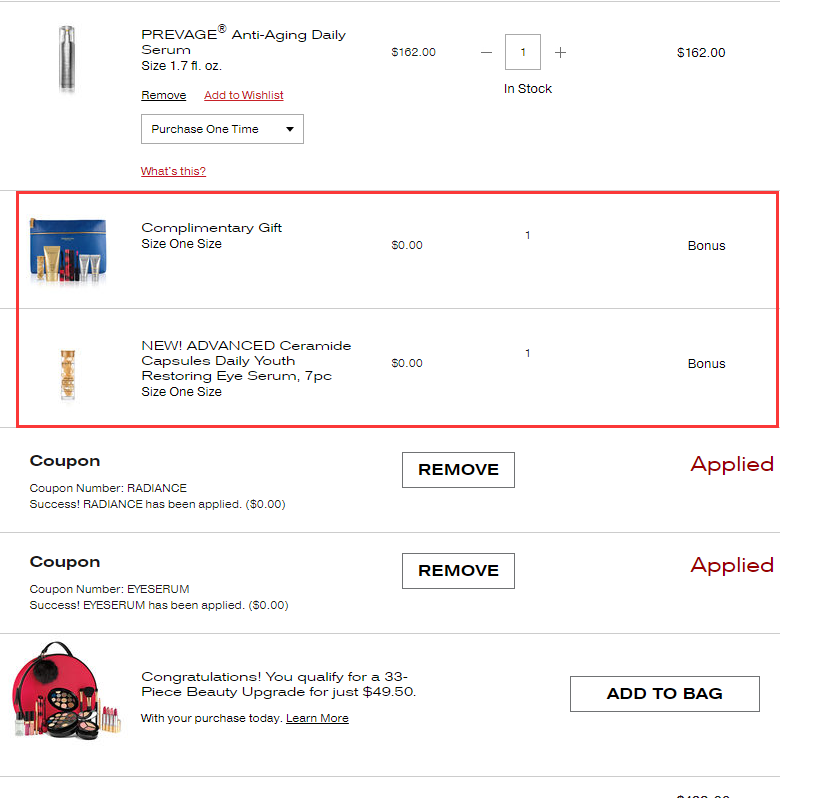The height and width of the screenshot is (798, 838).
Task: Click the minus icon to decrease serum quantity
Action: (486, 52)
